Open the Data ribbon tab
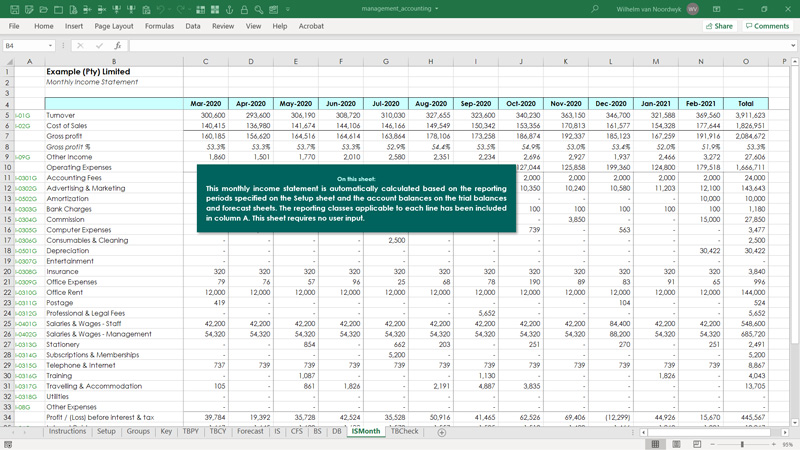 click(193, 26)
